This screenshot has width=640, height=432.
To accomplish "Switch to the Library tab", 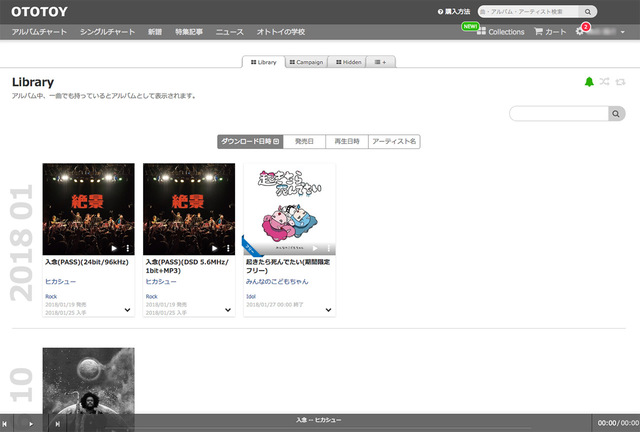I will [x=264, y=62].
